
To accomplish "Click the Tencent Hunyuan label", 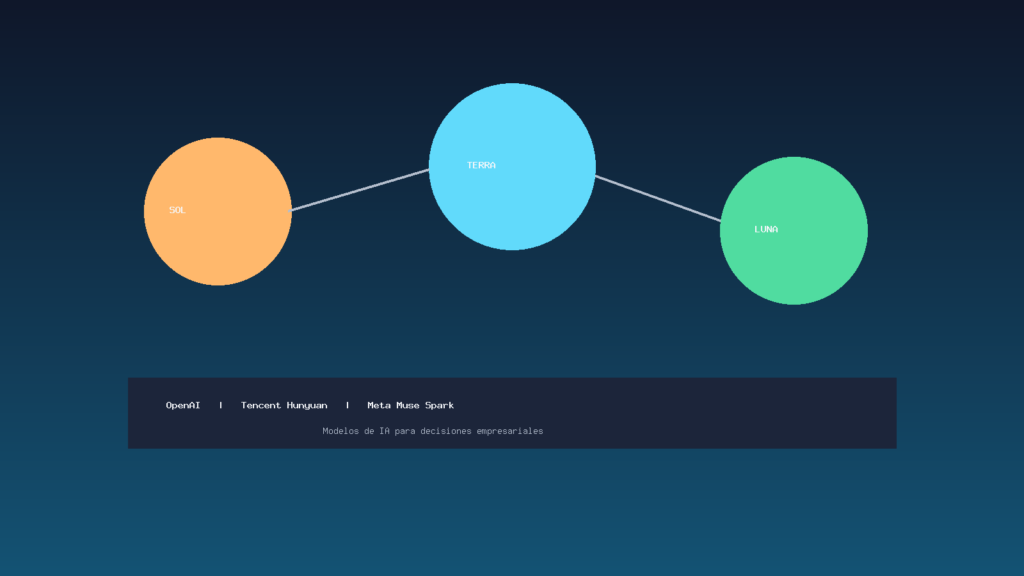I will [284, 405].
